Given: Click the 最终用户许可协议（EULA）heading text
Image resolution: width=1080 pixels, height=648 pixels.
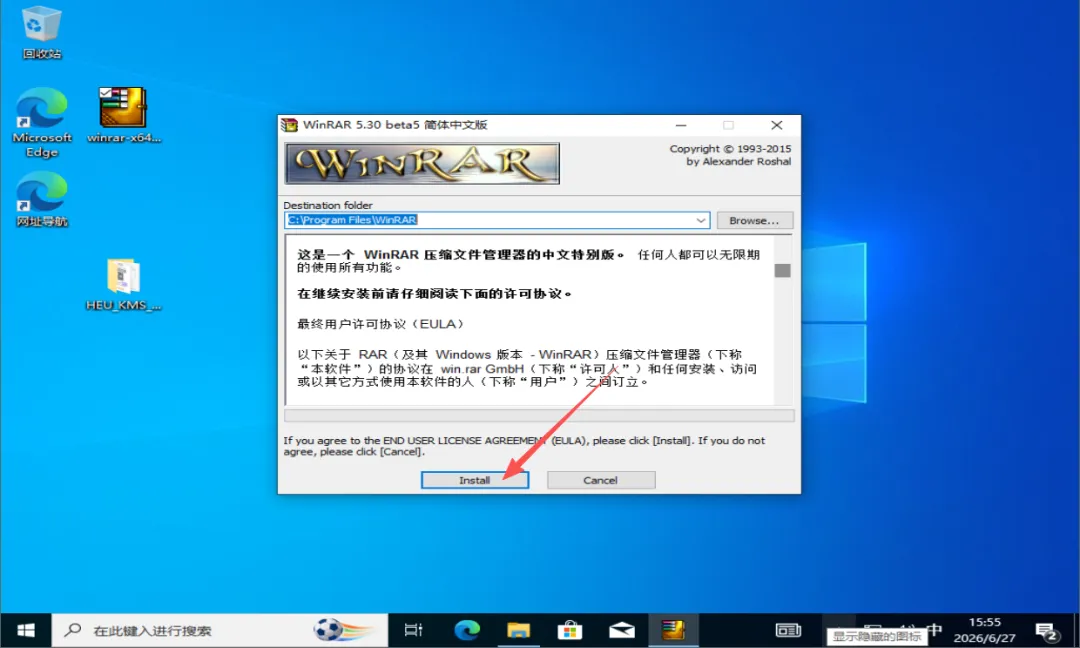Looking at the screenshot, I should (x=383, y=324).
